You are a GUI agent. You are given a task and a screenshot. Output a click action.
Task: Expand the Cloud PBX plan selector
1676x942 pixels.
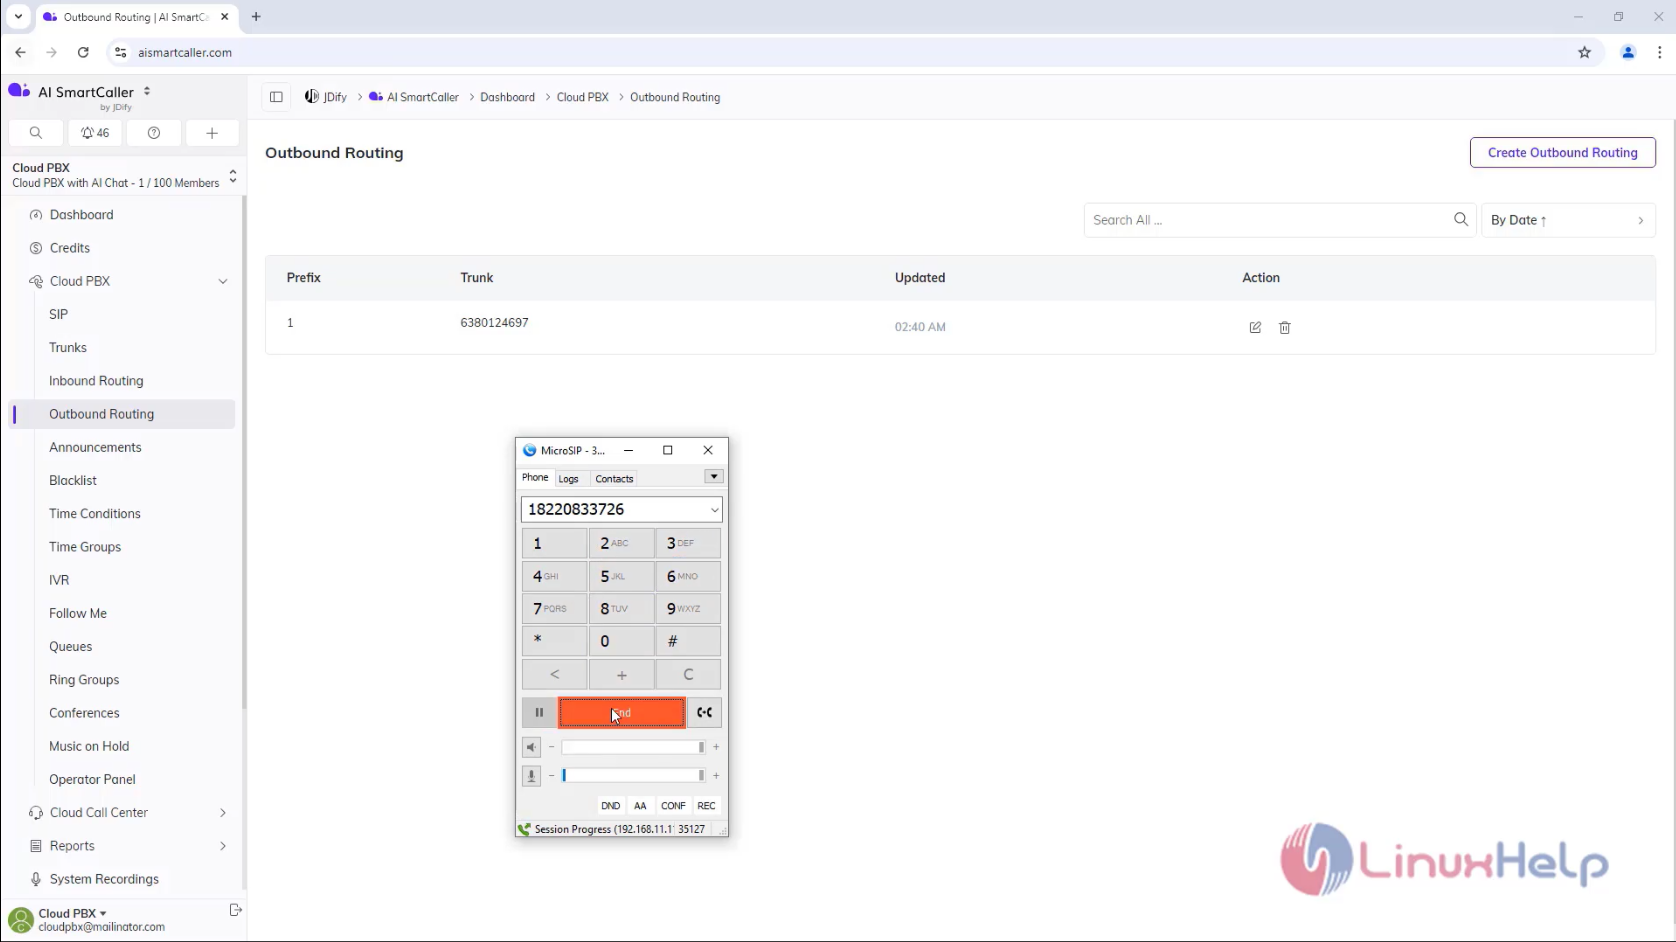[233, 175]
